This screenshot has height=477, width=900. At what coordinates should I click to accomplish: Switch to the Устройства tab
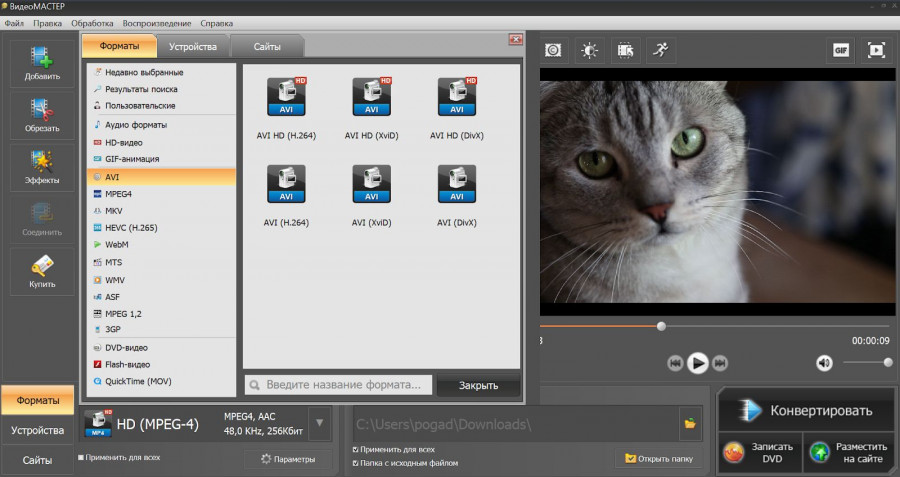[x=192, y=46]
